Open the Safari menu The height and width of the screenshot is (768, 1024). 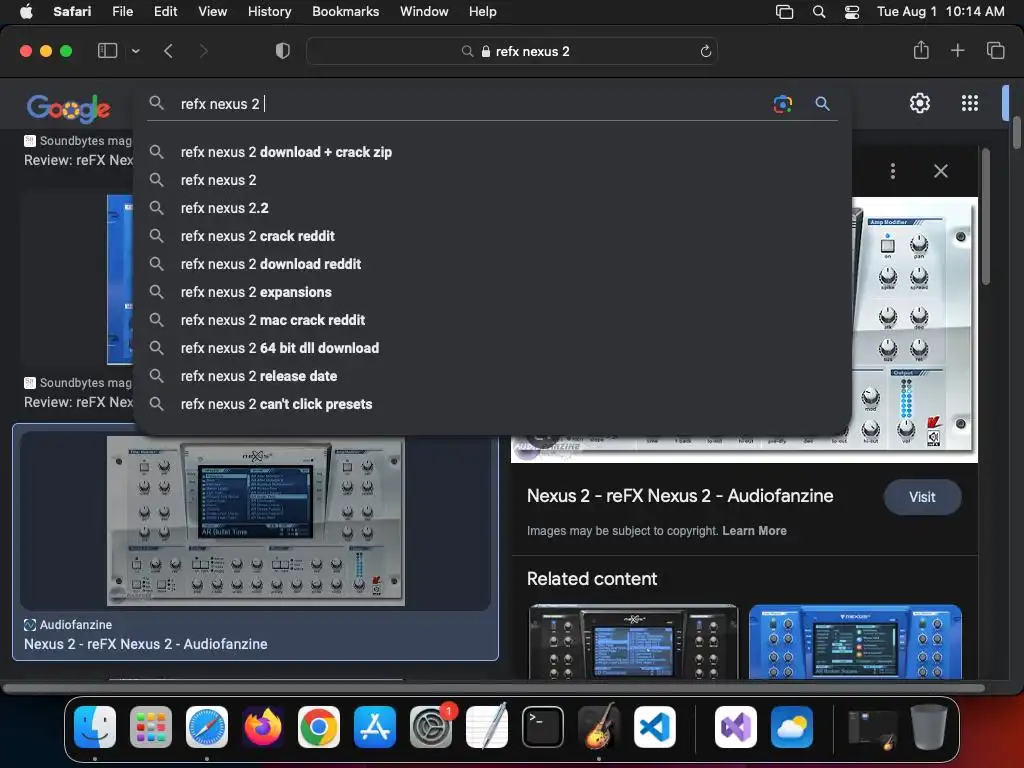[x=72, y=11]
